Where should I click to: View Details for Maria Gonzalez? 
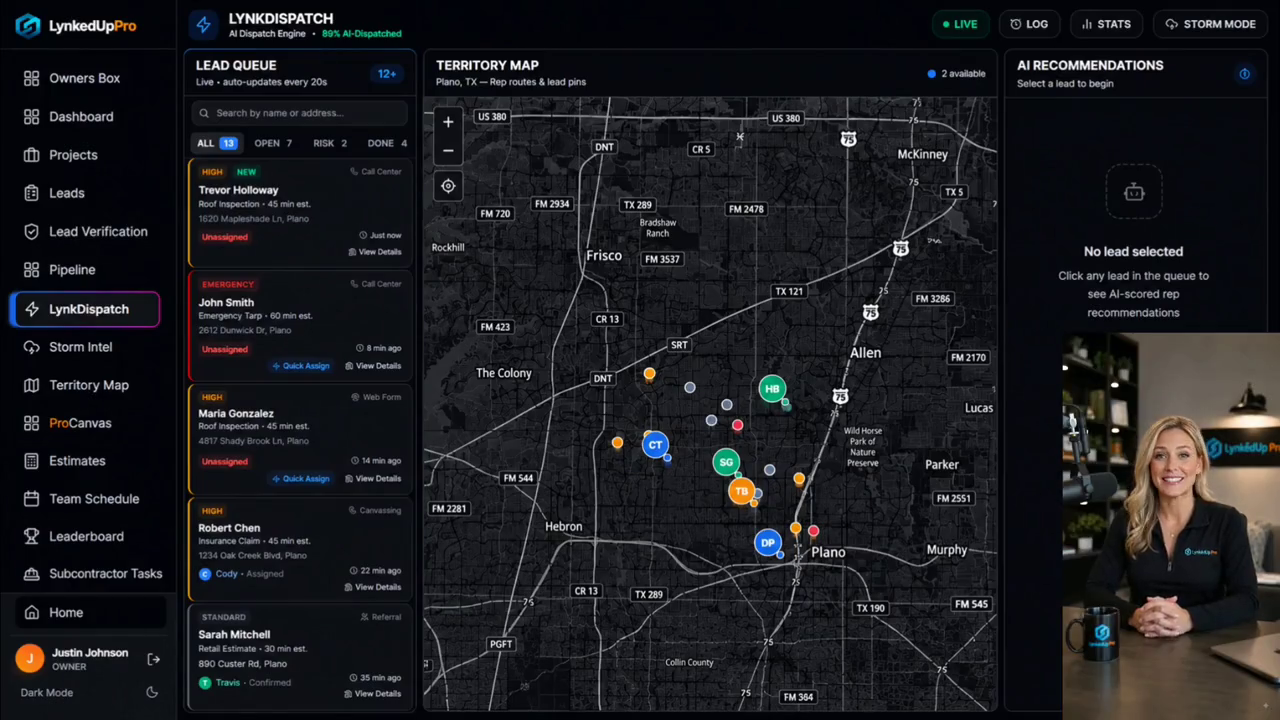[x=373, y=479]
